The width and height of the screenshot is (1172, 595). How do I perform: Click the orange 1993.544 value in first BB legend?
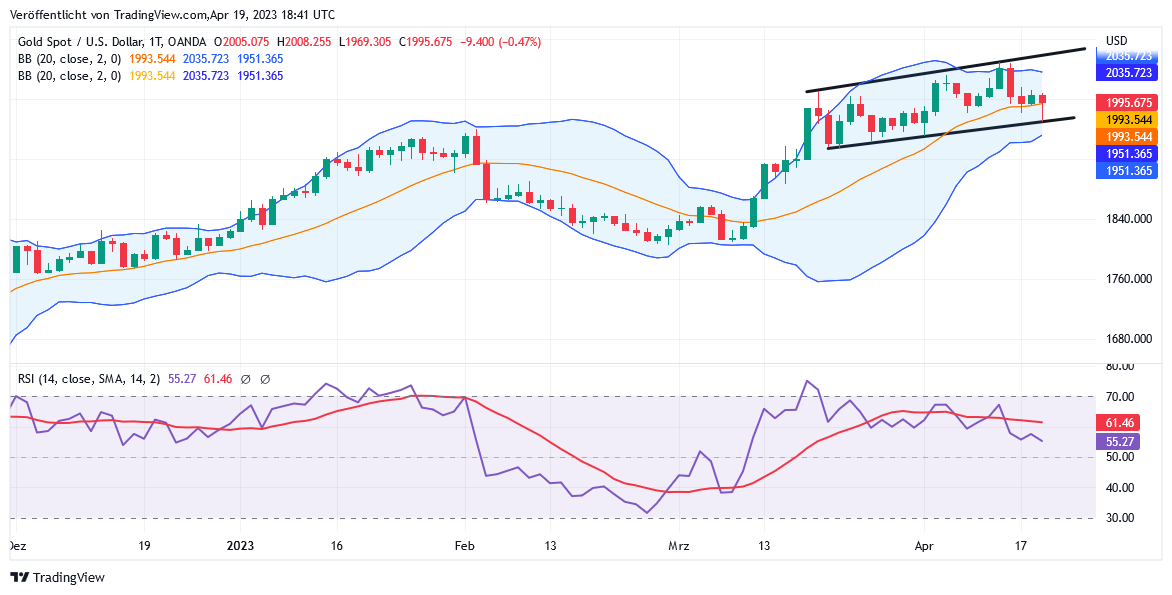[x=153, y=59]
